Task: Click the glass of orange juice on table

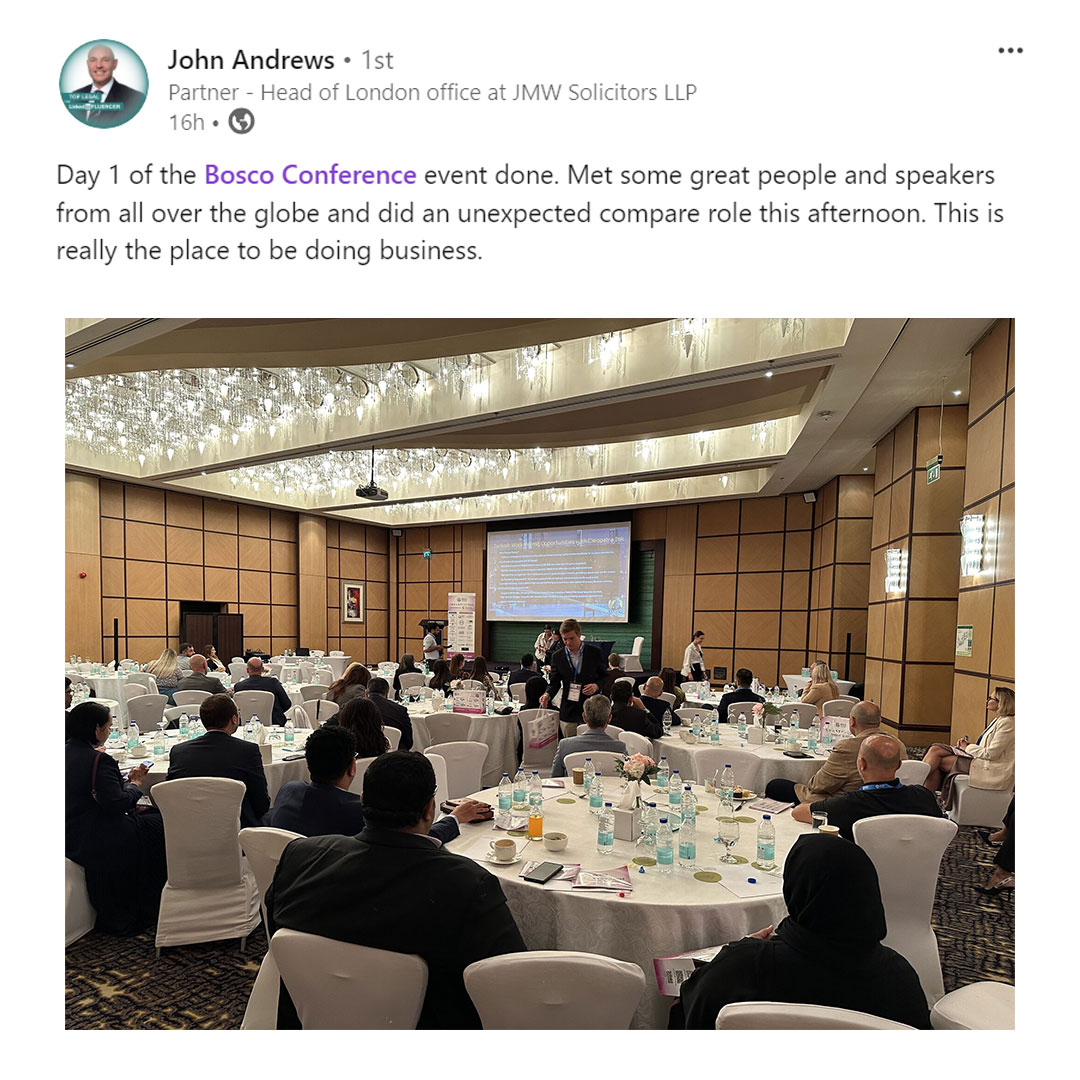Action: (535, 822)
